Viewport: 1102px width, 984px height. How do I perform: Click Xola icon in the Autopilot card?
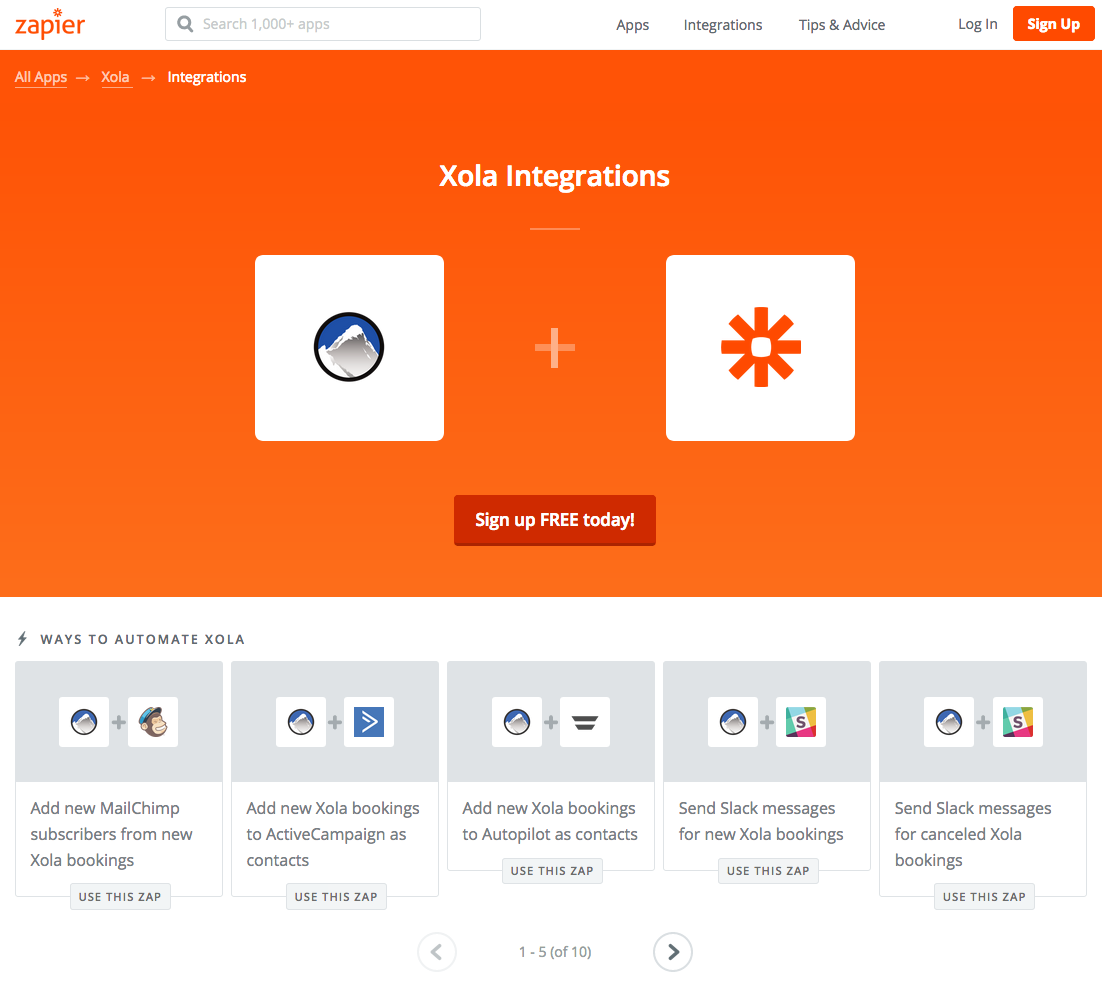point(517,722)
